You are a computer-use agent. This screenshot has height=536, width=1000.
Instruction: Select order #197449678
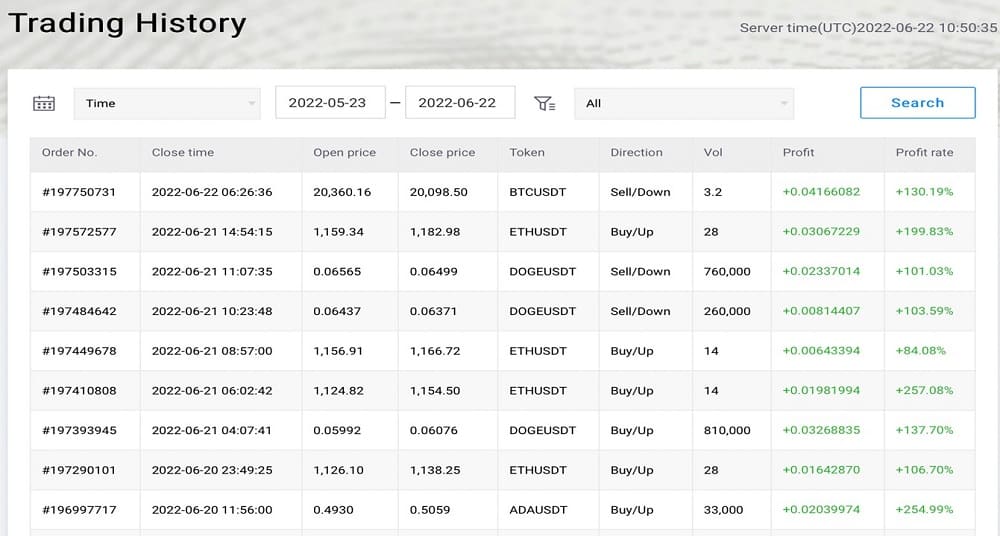point(79,351)
